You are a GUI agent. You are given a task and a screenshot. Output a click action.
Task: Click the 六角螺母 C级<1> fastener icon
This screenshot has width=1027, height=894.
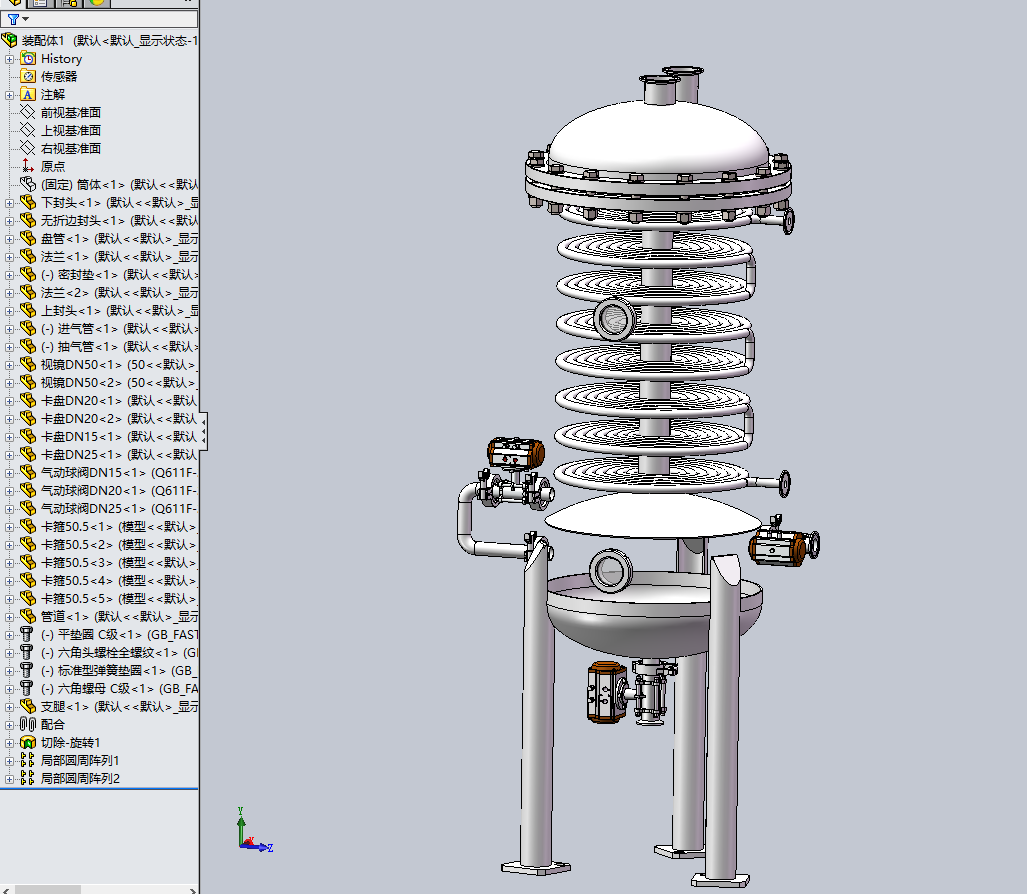pyautogui.click(x=27, y=688)
